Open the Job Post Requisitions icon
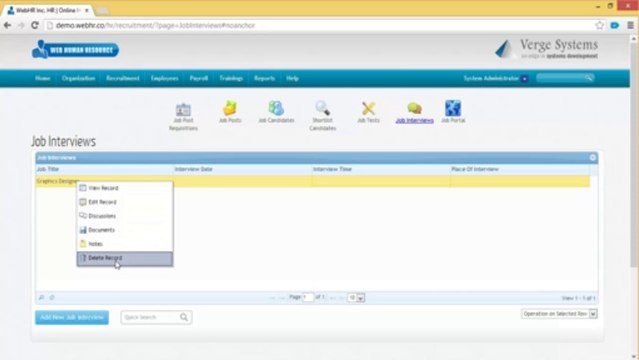The width and height of the screenshot is (639, 360). [183, 109]
